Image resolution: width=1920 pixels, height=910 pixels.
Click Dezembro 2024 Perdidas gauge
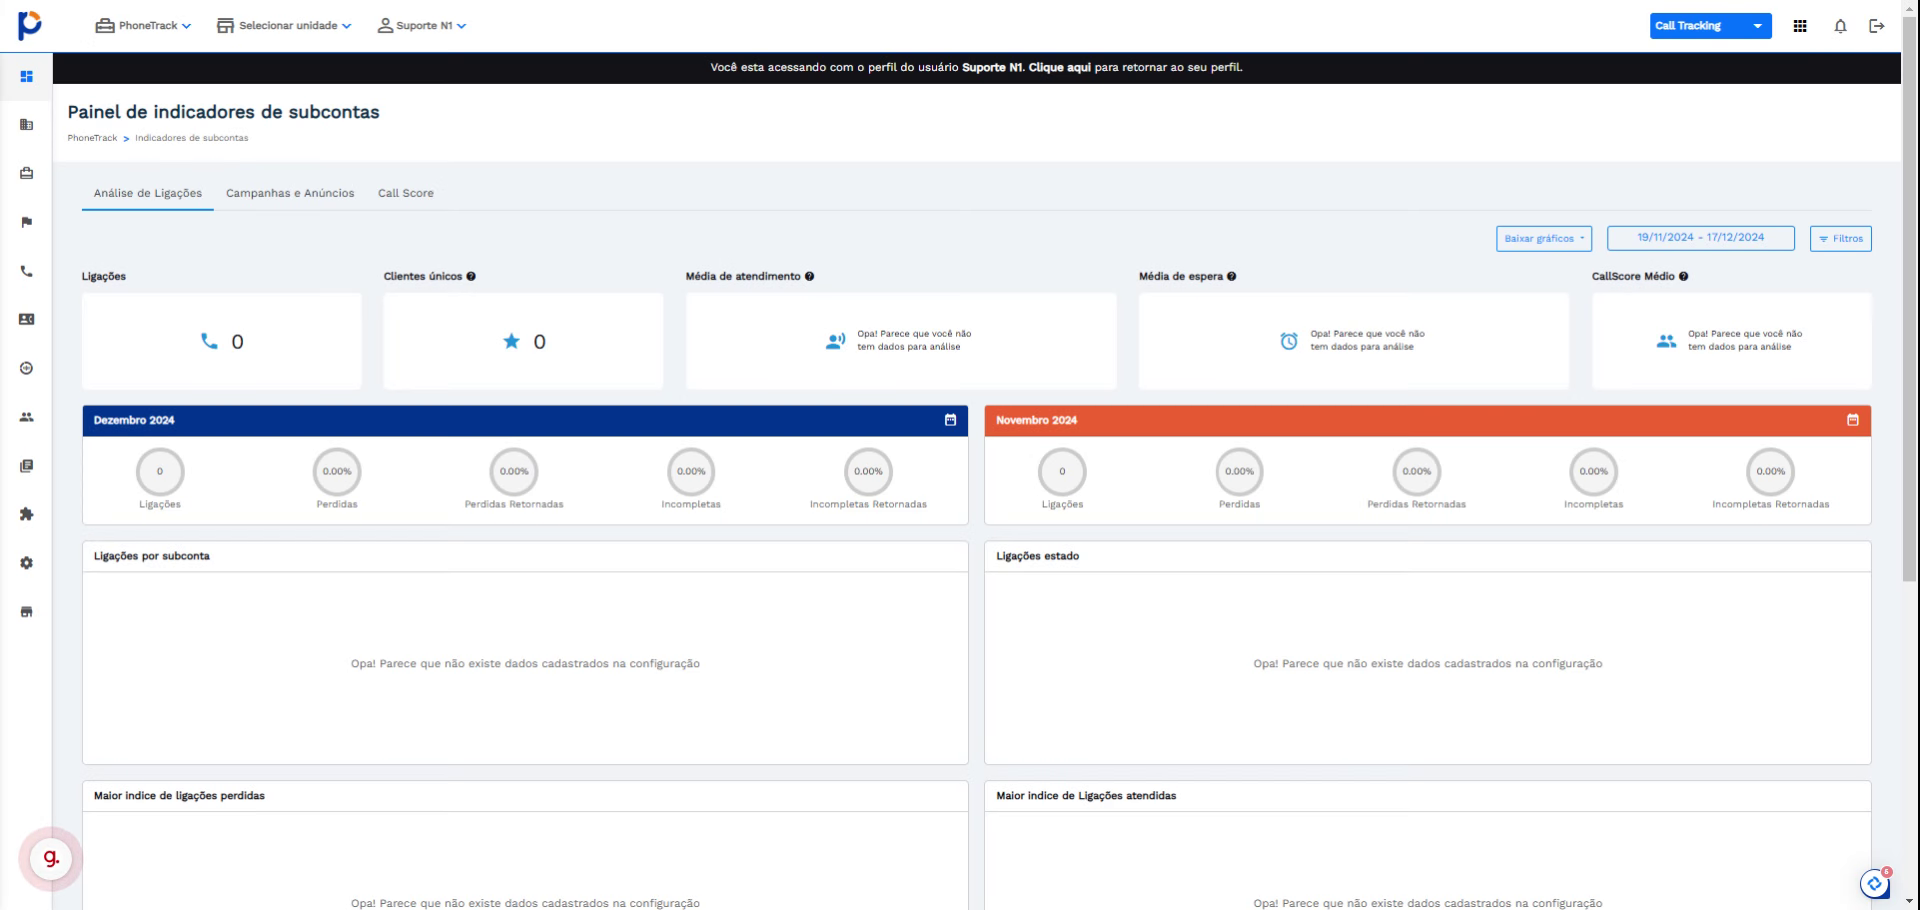click(x=337, y=471)
